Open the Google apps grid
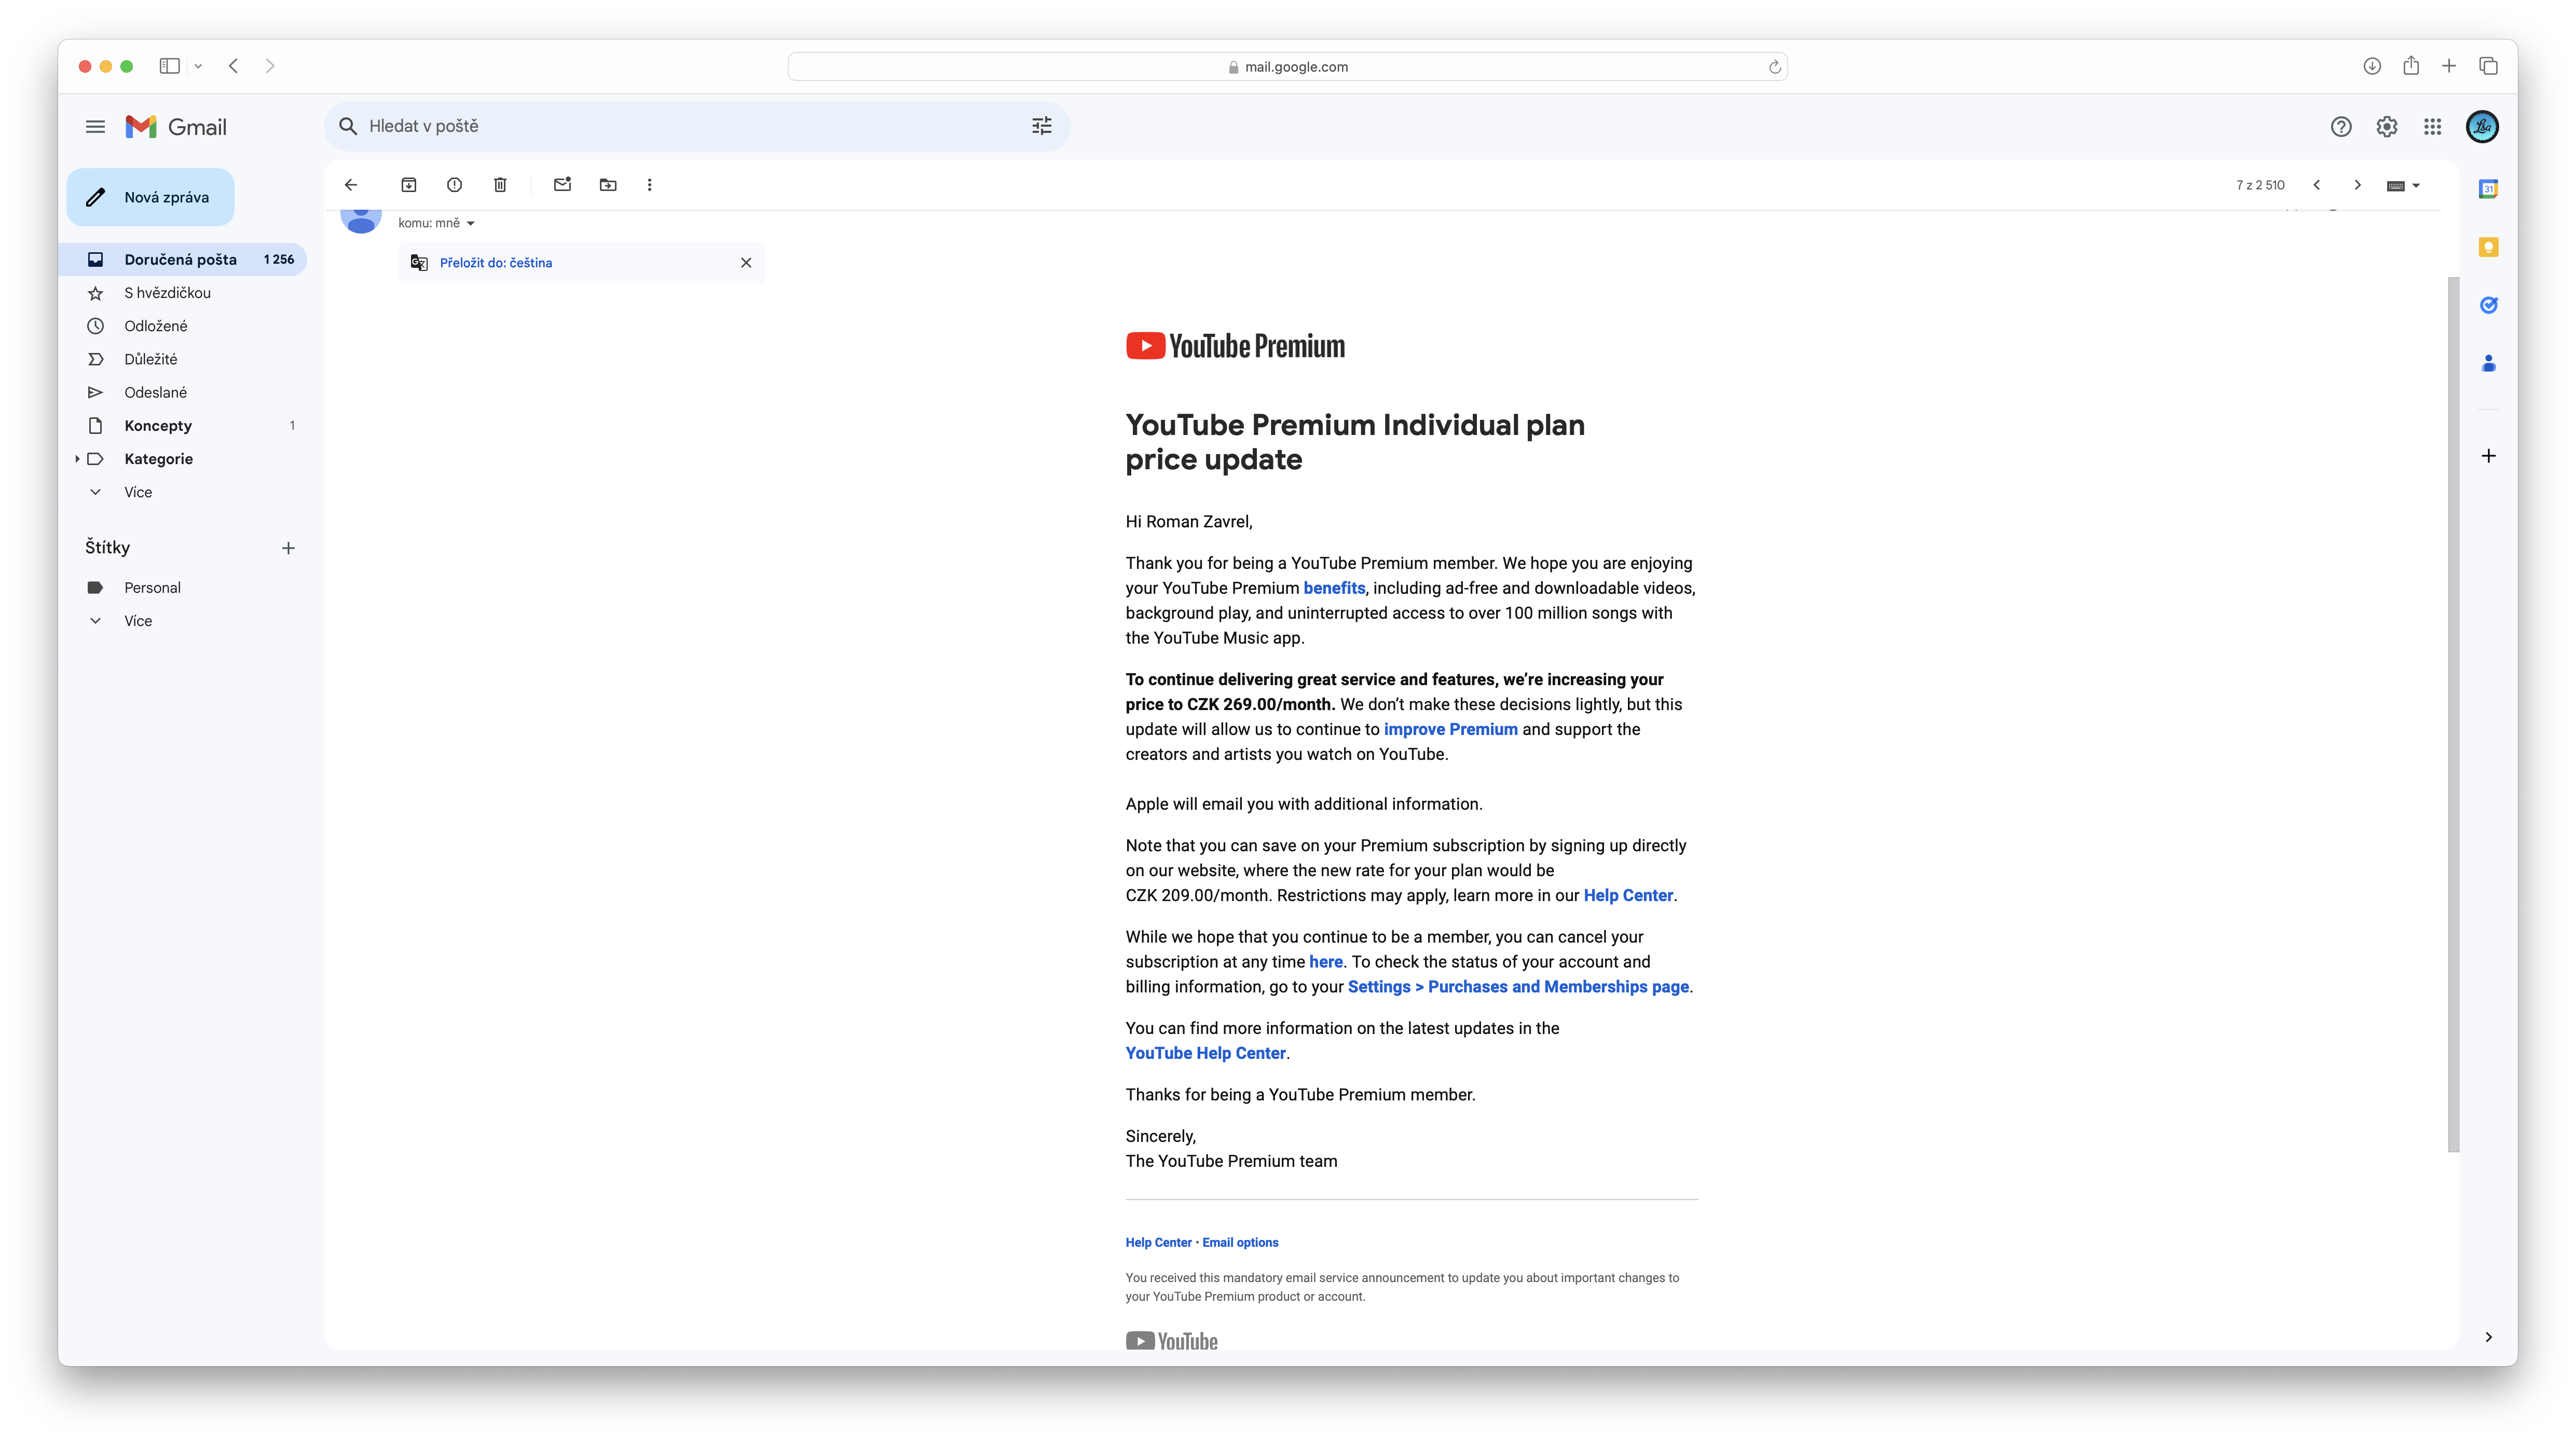Screen dimensions: 2576x1443 click(x=2433, y=127)
